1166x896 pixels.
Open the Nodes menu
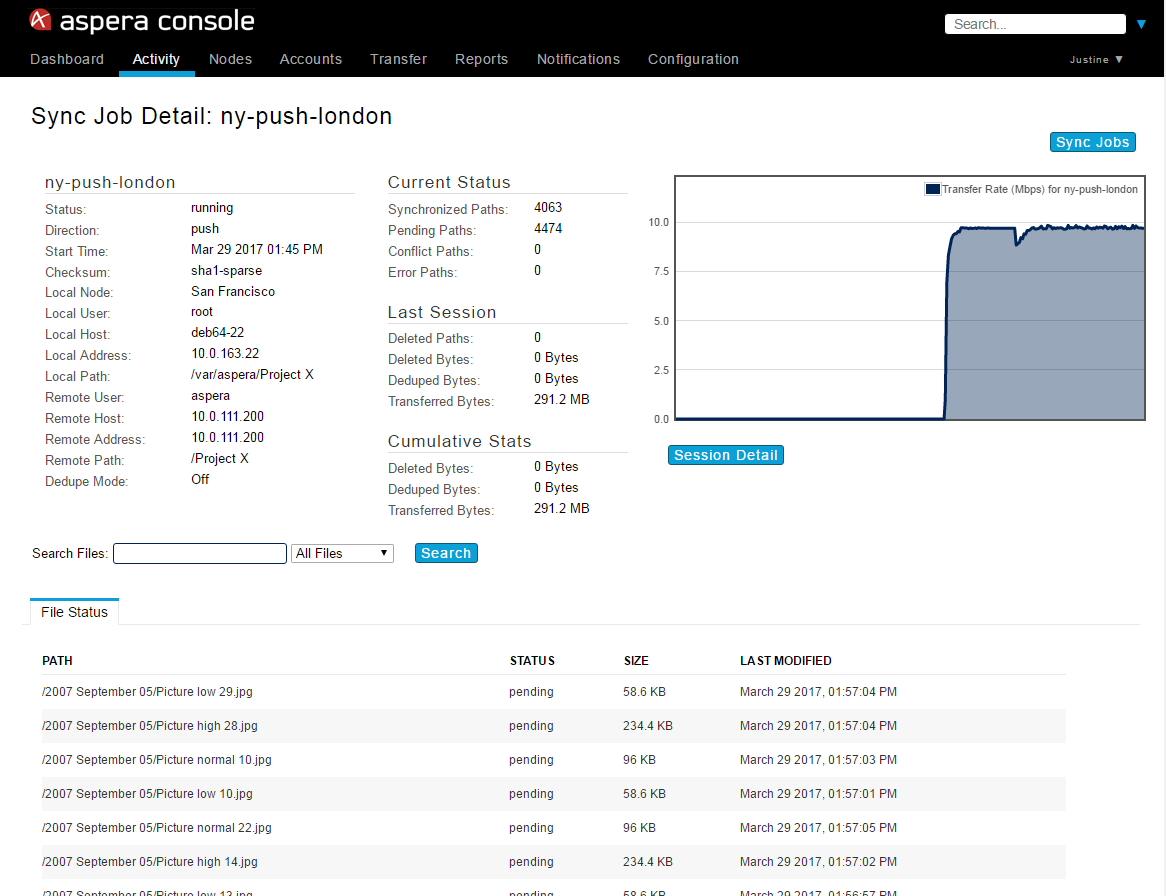pyautogui.click(x=230, y=59)
